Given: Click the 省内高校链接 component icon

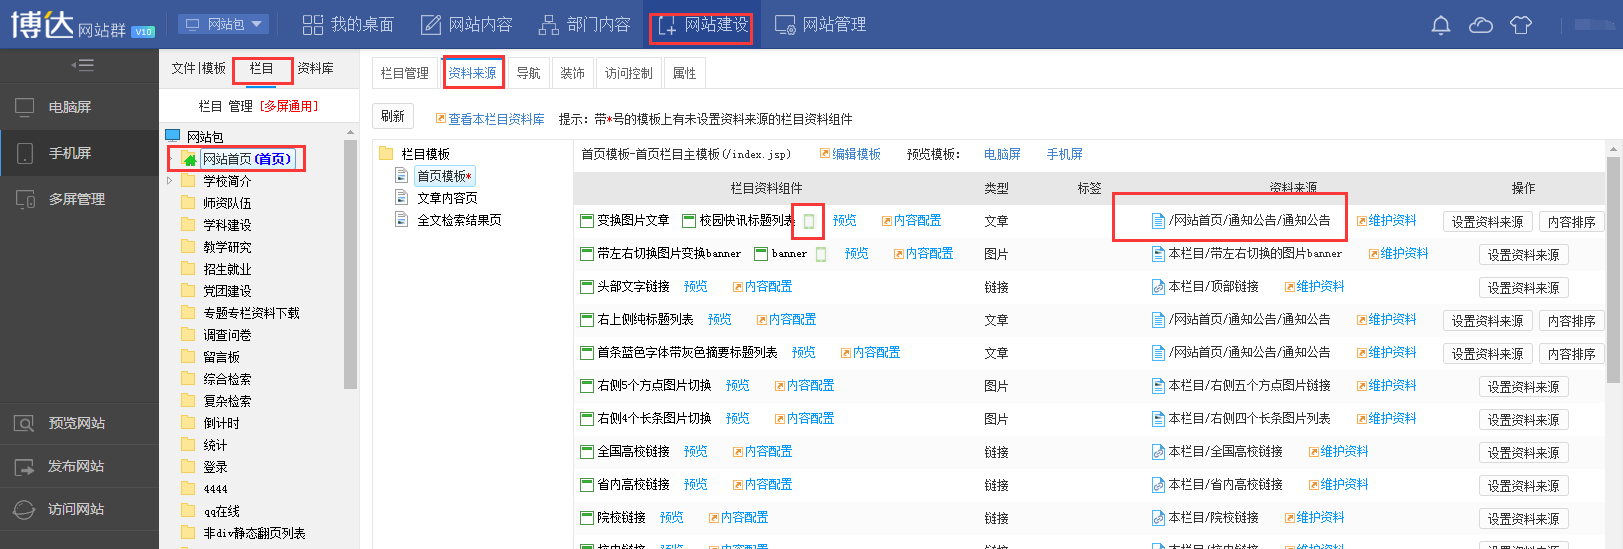Looking at the screenshot, I should coord(587,485).
